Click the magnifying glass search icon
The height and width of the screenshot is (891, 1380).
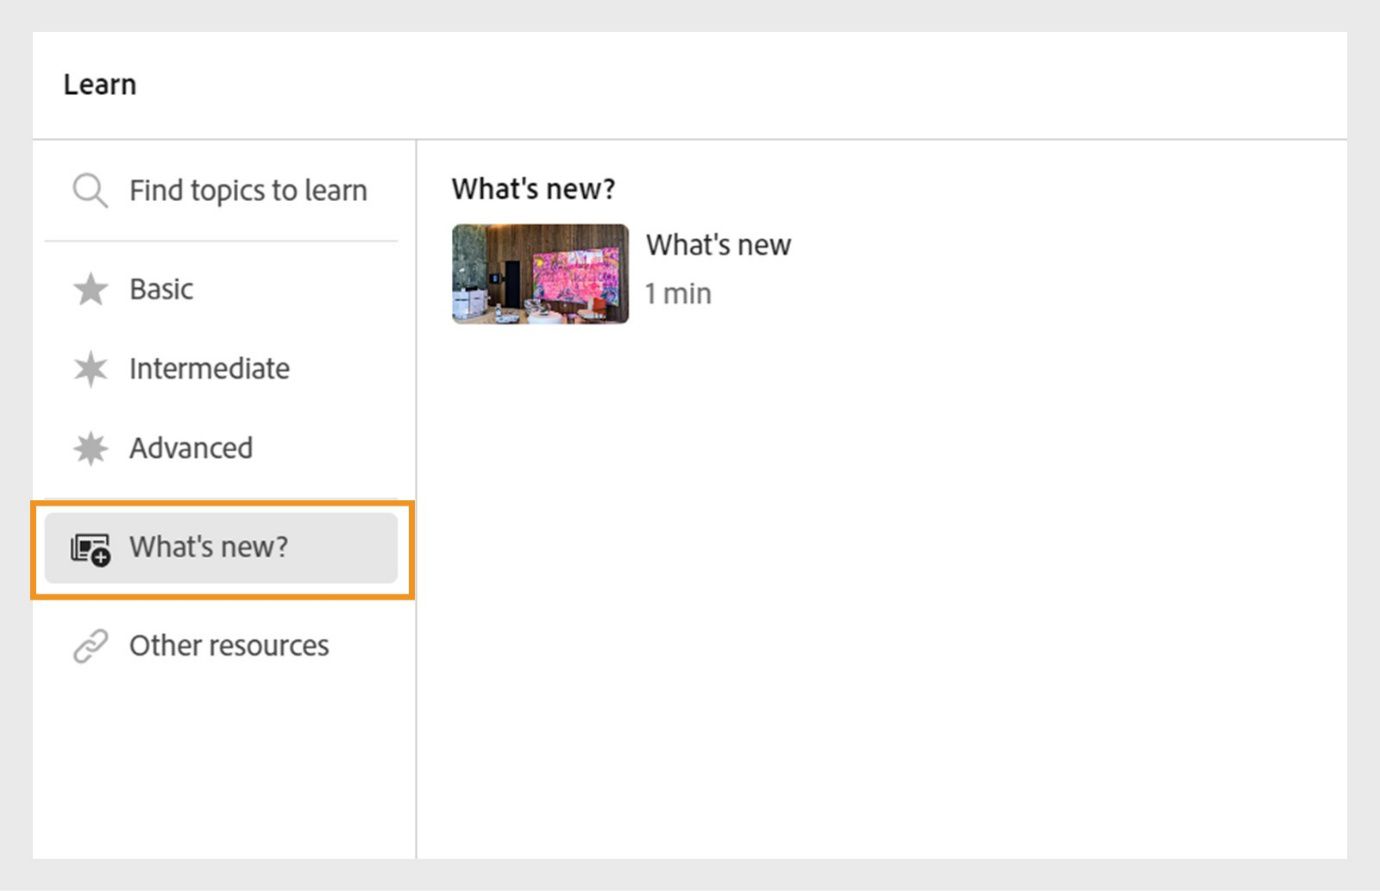coord(90,190)
